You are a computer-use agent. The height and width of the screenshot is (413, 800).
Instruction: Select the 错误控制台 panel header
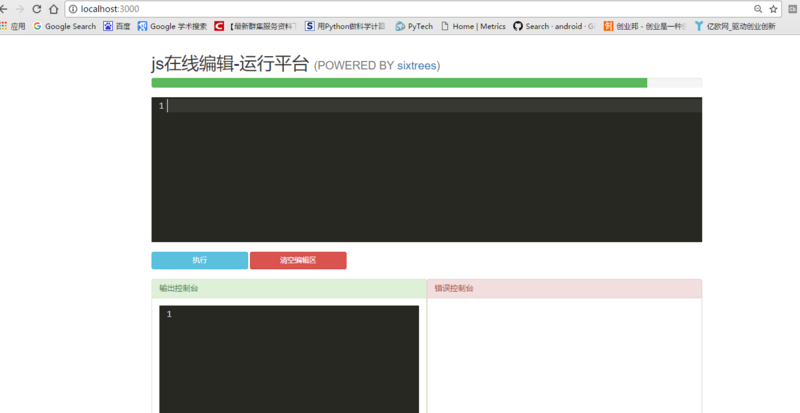click(564, 288)
